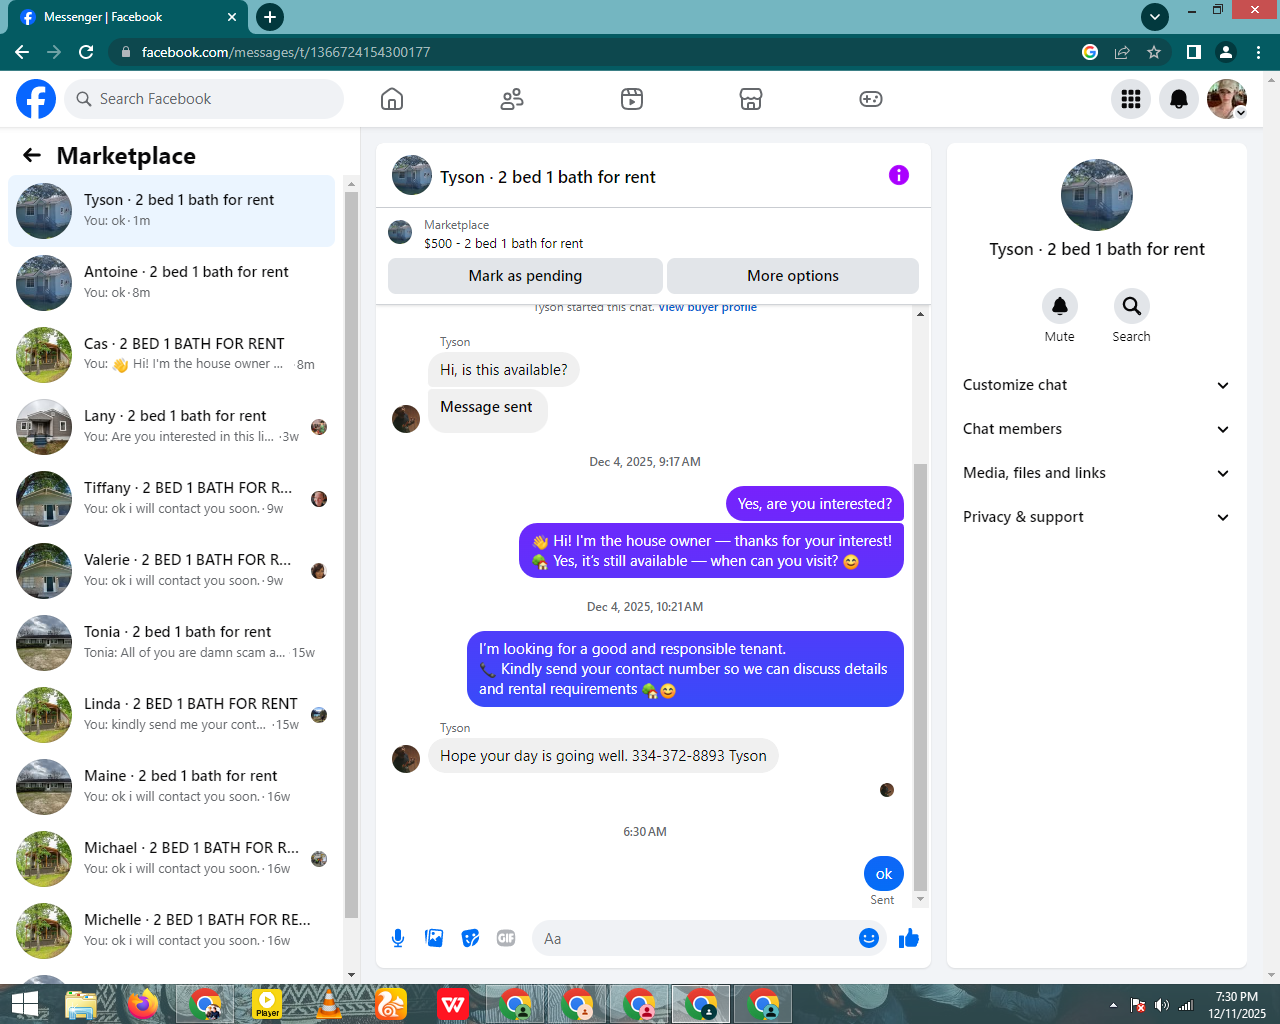Image resolution: width=1280 pixels, height=1024 pixels.
Task: Open the Video (Watch) icon
Action: pyautogui.click(x=632, y=99)
